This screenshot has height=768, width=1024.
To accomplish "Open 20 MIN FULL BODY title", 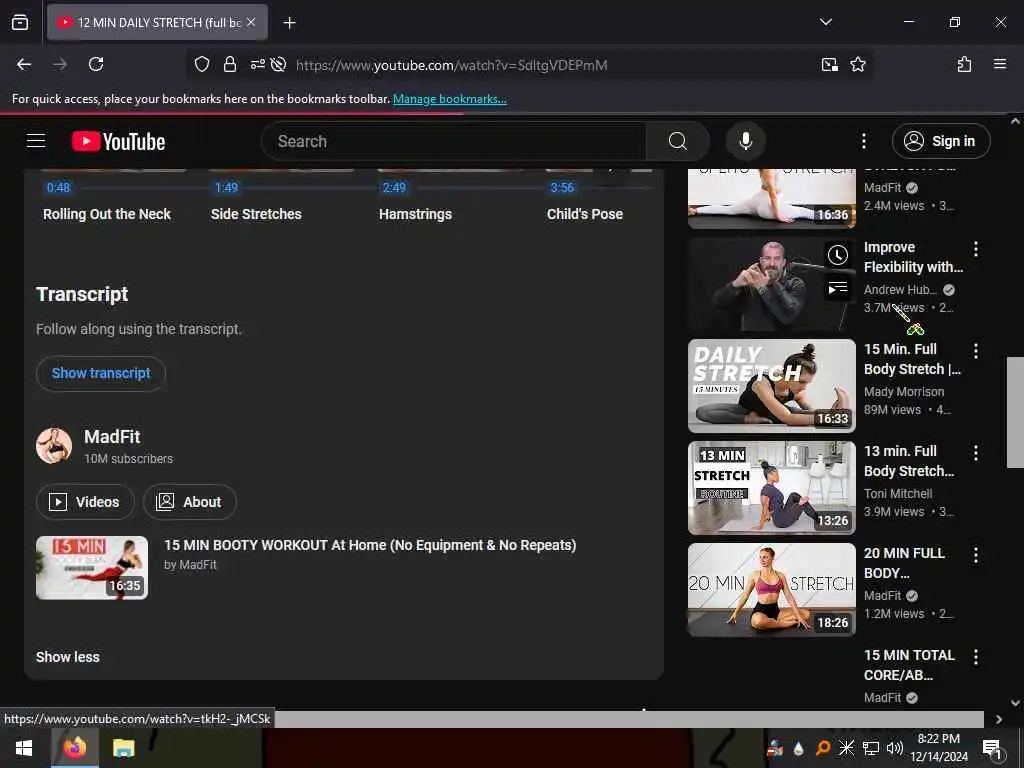I will 904,563.
